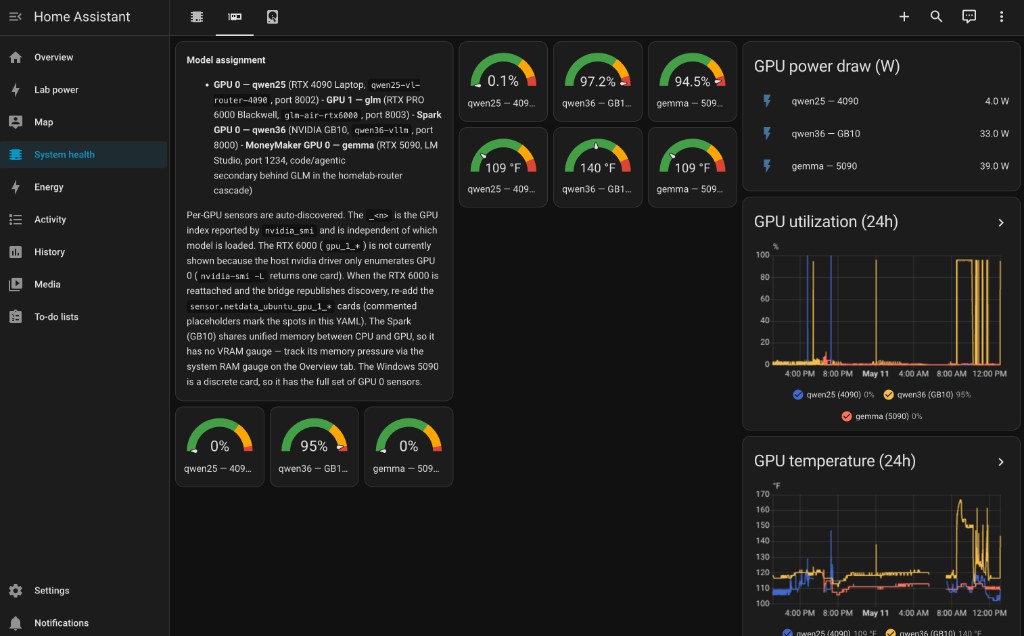1024x636 pixels.
Task: Switch to the disk drive dashboard tab
Action: pyautogui.click(x=272, y=17)
